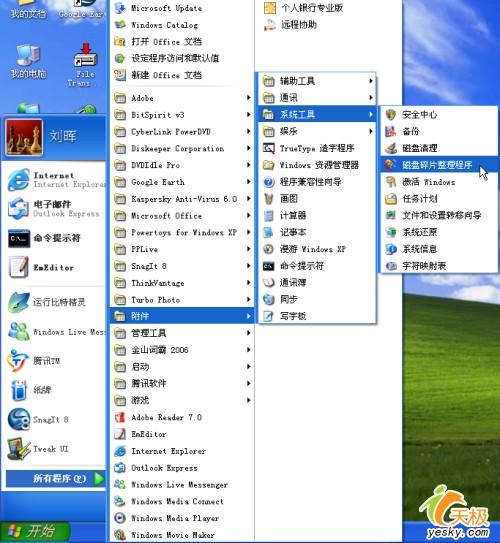Screen dimensions: 500x543
Task: Click the Synchronize (同步) icon
Action: (269, 299)
